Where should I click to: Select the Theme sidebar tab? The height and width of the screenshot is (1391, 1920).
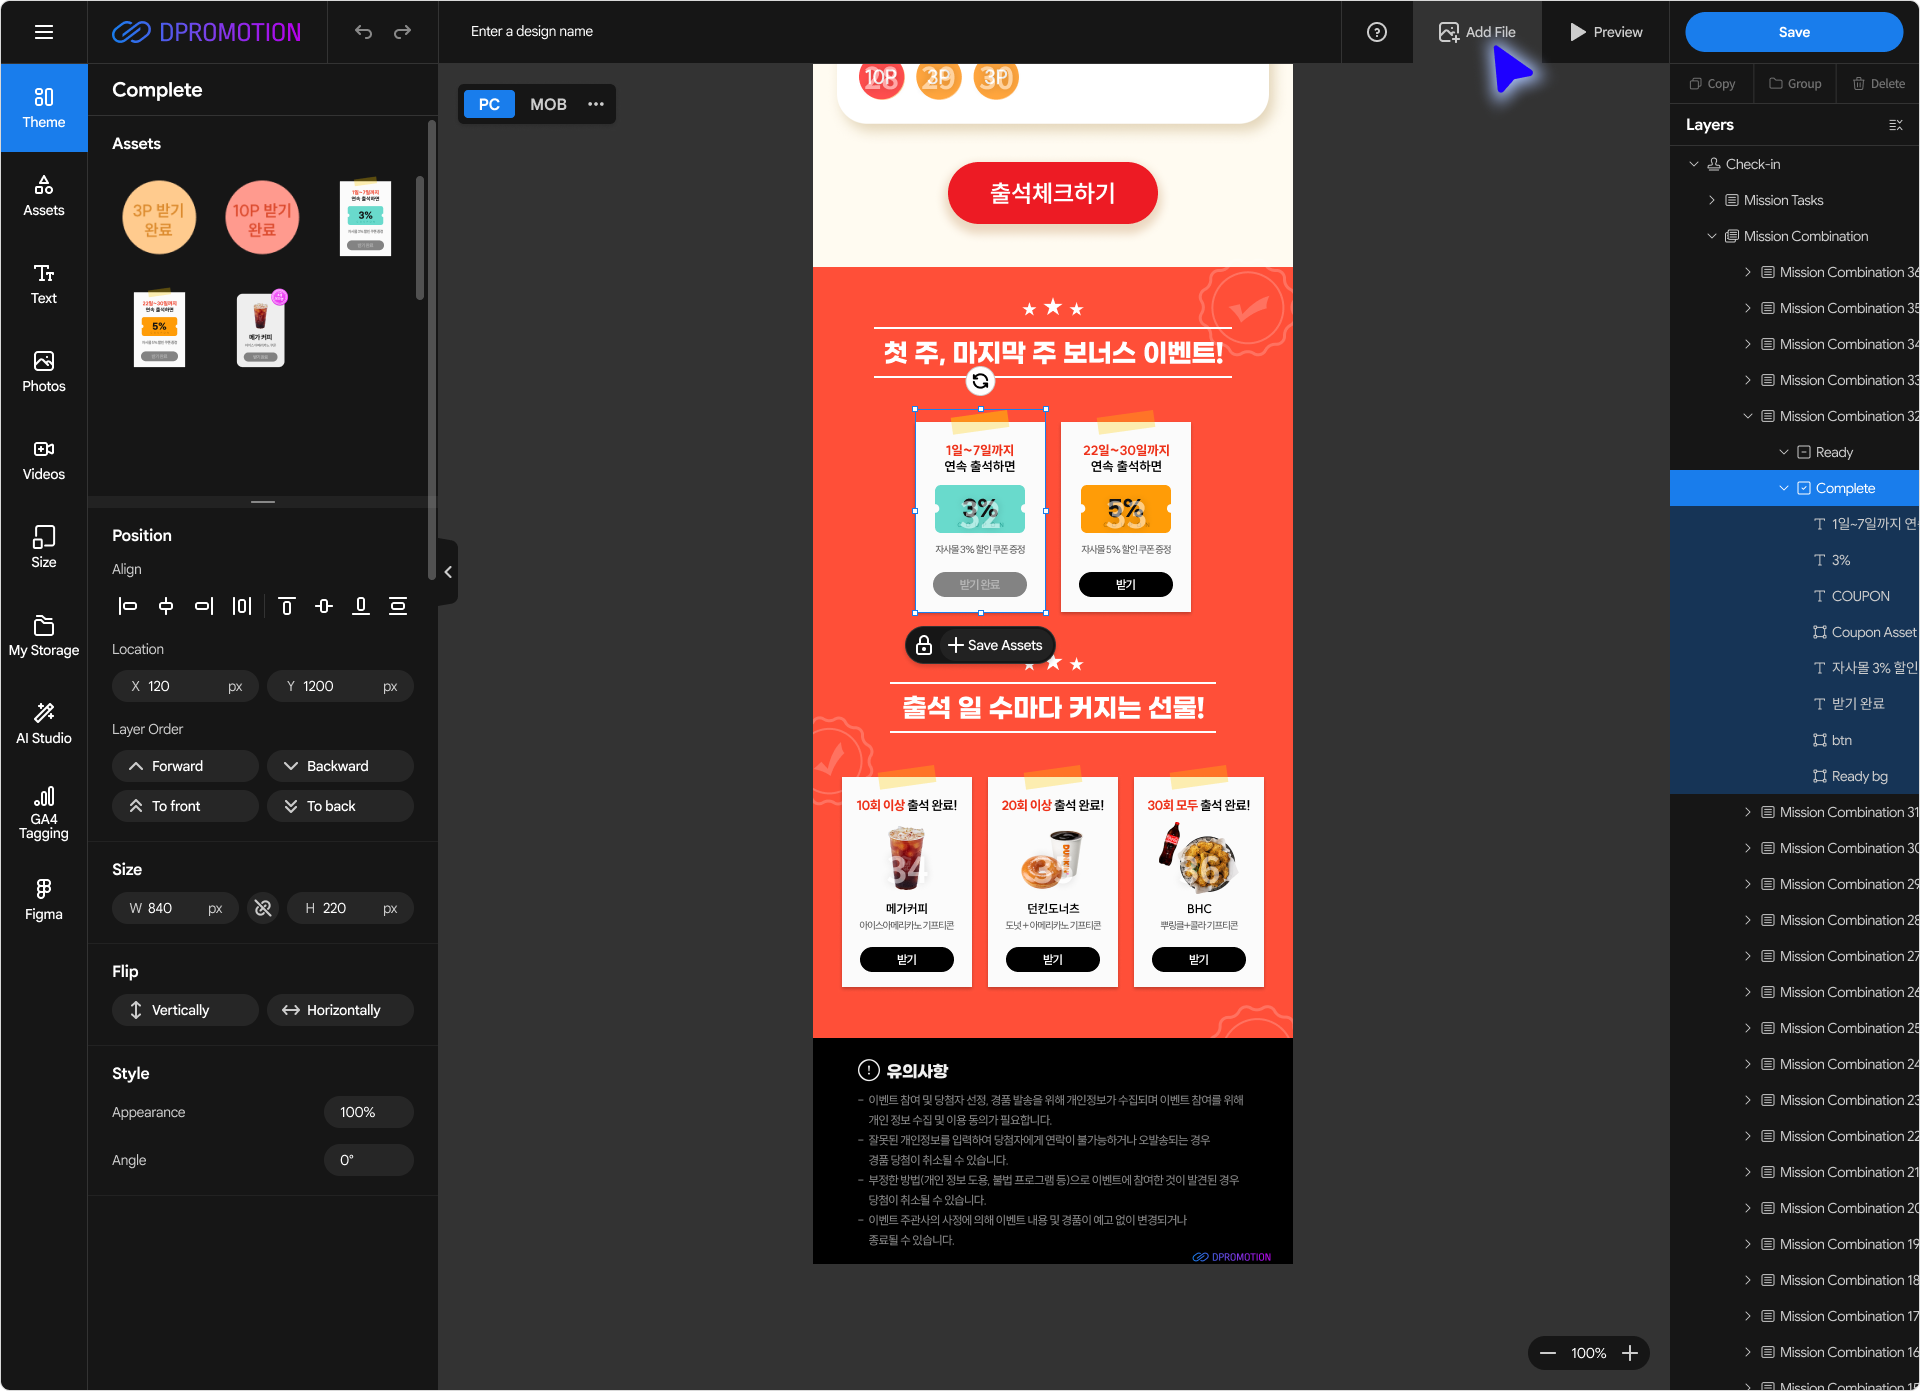click(x=44, y=108)
